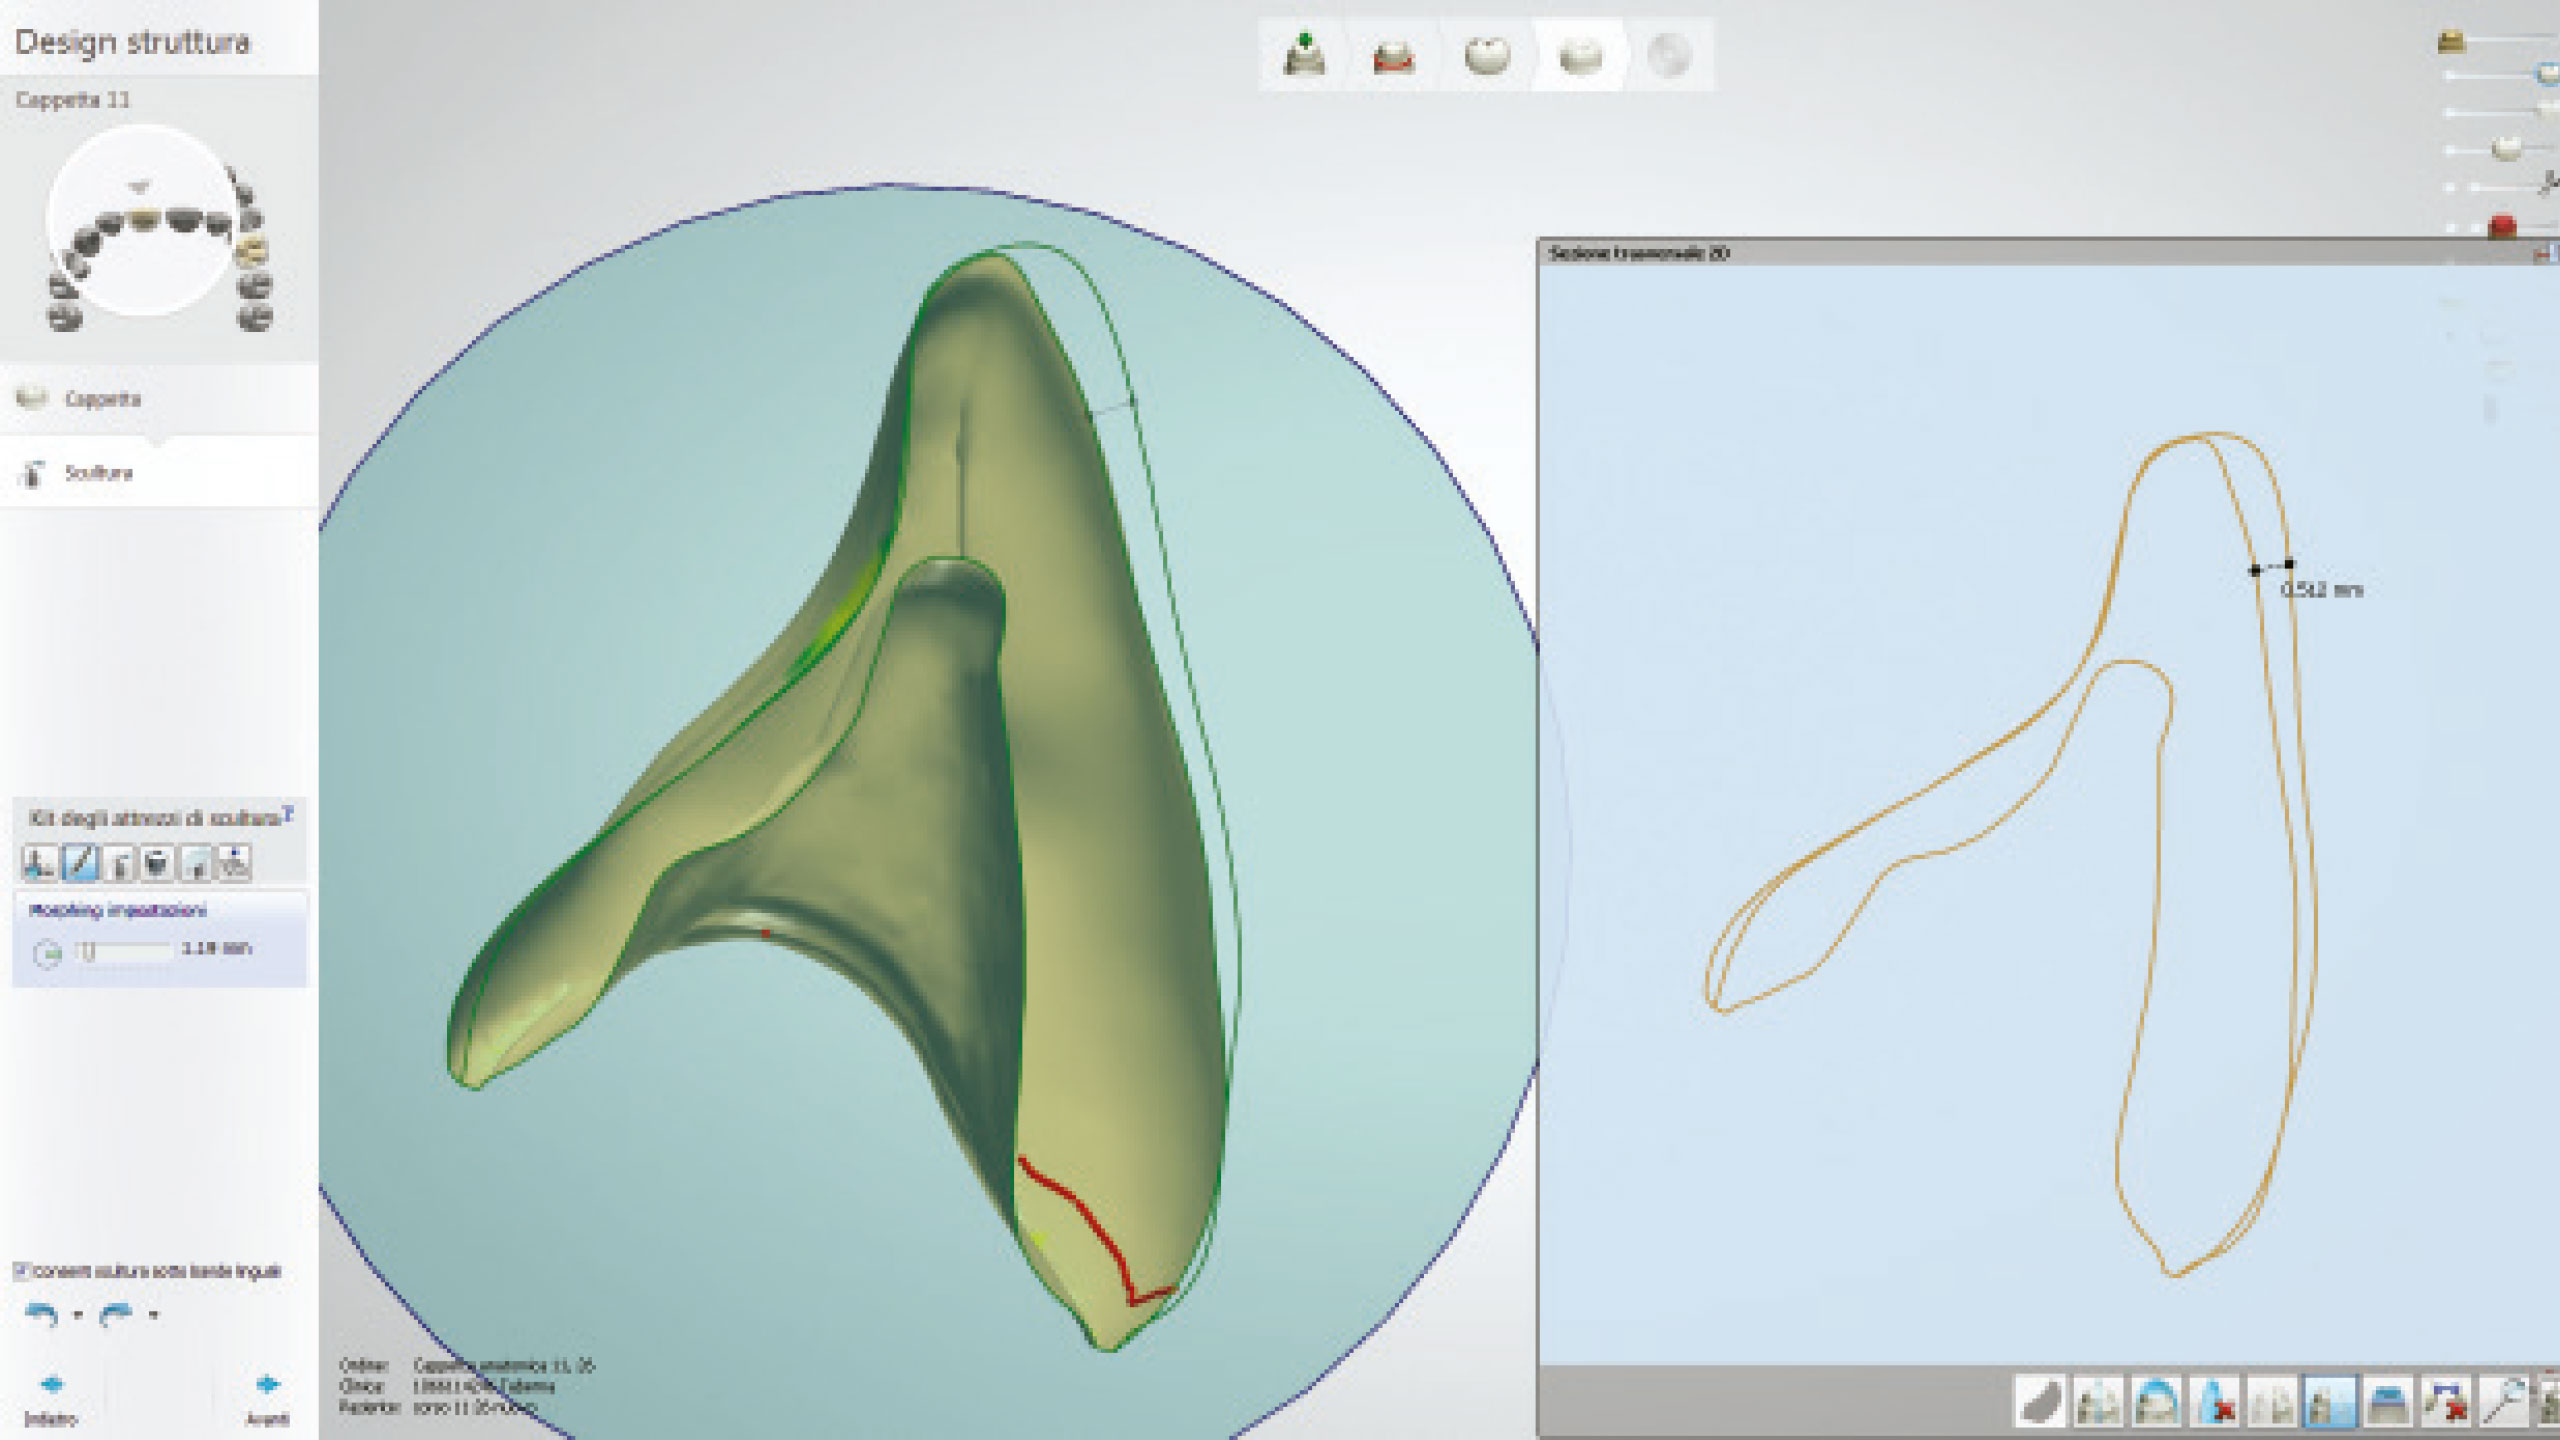Toggle consenti scultura sotto bordo linguale checkbox

click(x=21, y=1271)
